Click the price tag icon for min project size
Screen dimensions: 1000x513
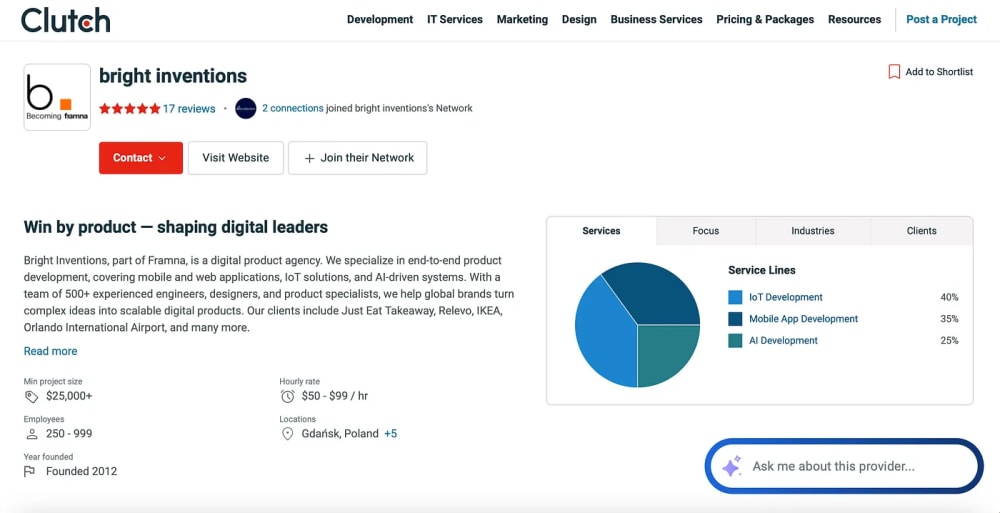click(x=31, y=396)
